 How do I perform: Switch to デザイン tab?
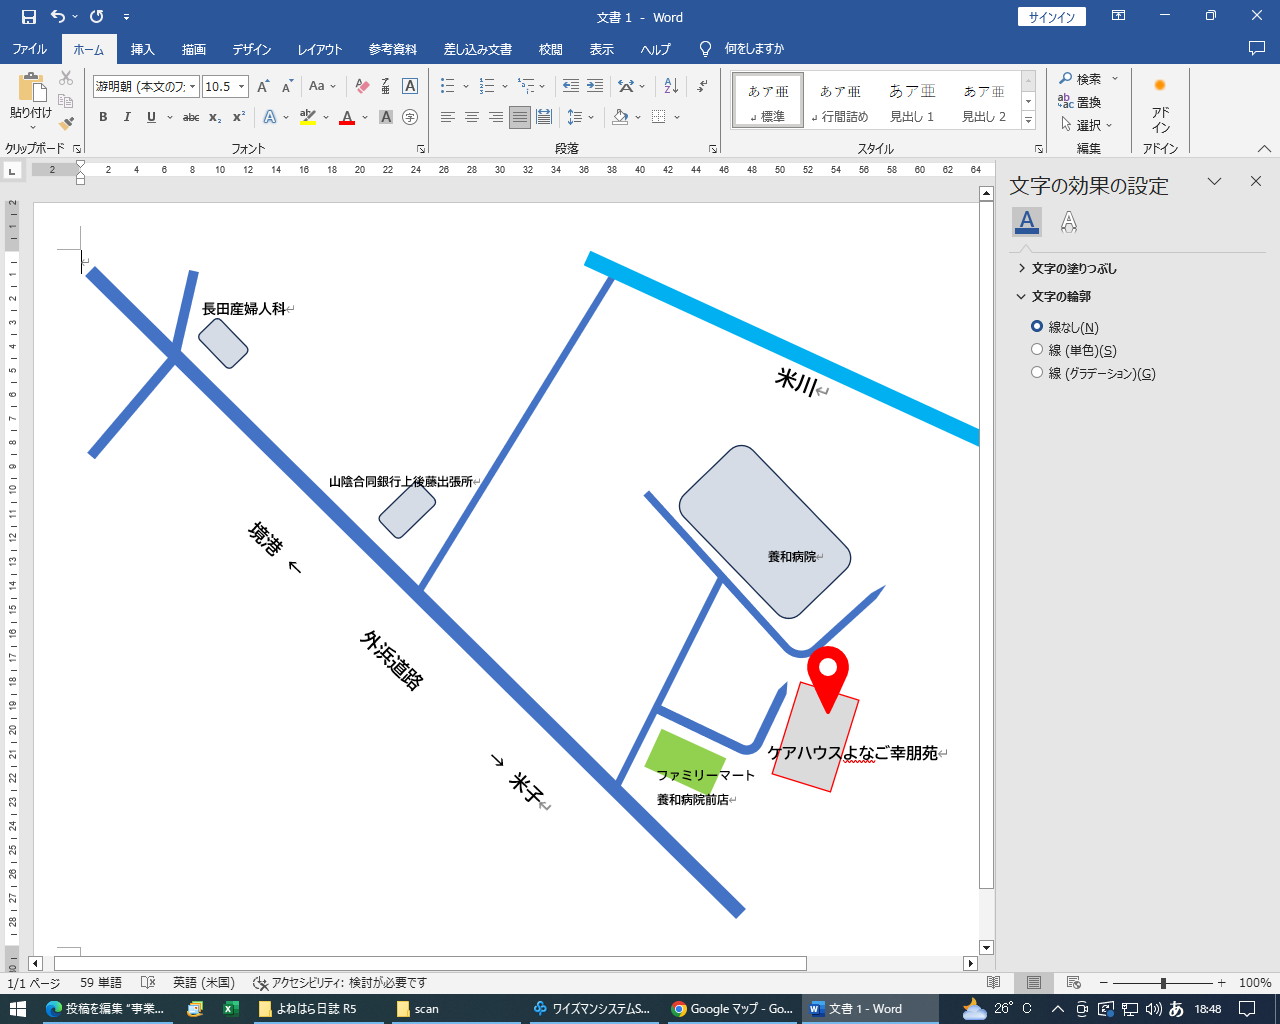tap(252, 49)
